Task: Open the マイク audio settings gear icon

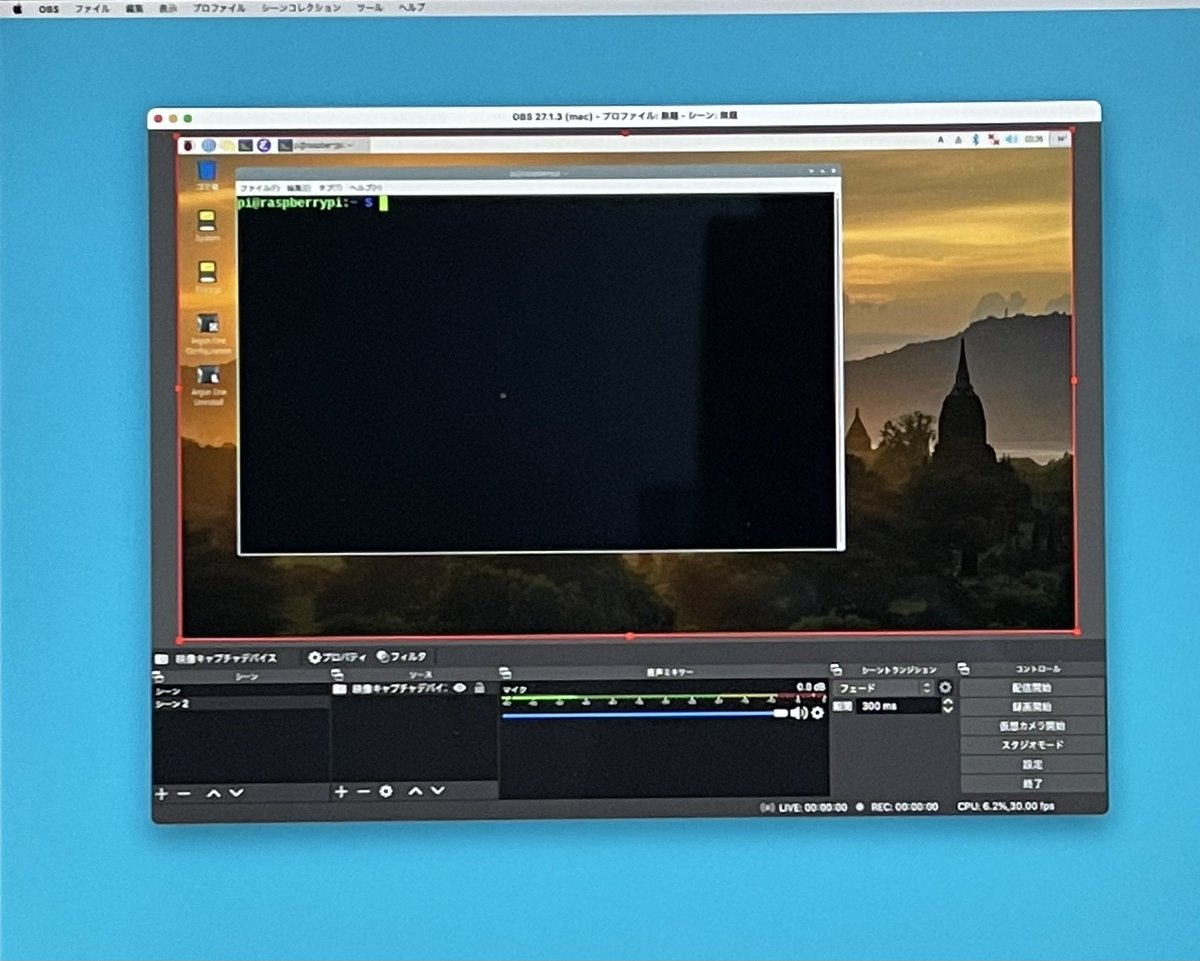Action: (x=818, y=714)
